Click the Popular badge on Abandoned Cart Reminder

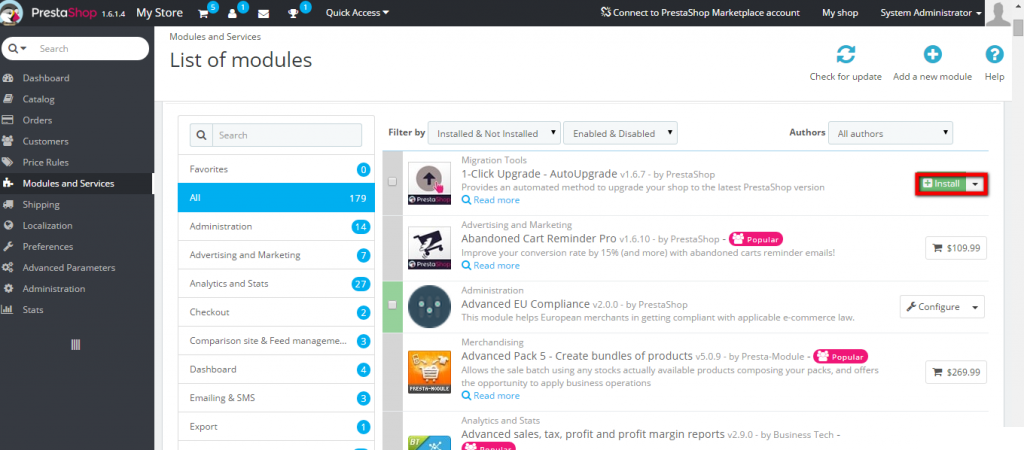point(756,238)
